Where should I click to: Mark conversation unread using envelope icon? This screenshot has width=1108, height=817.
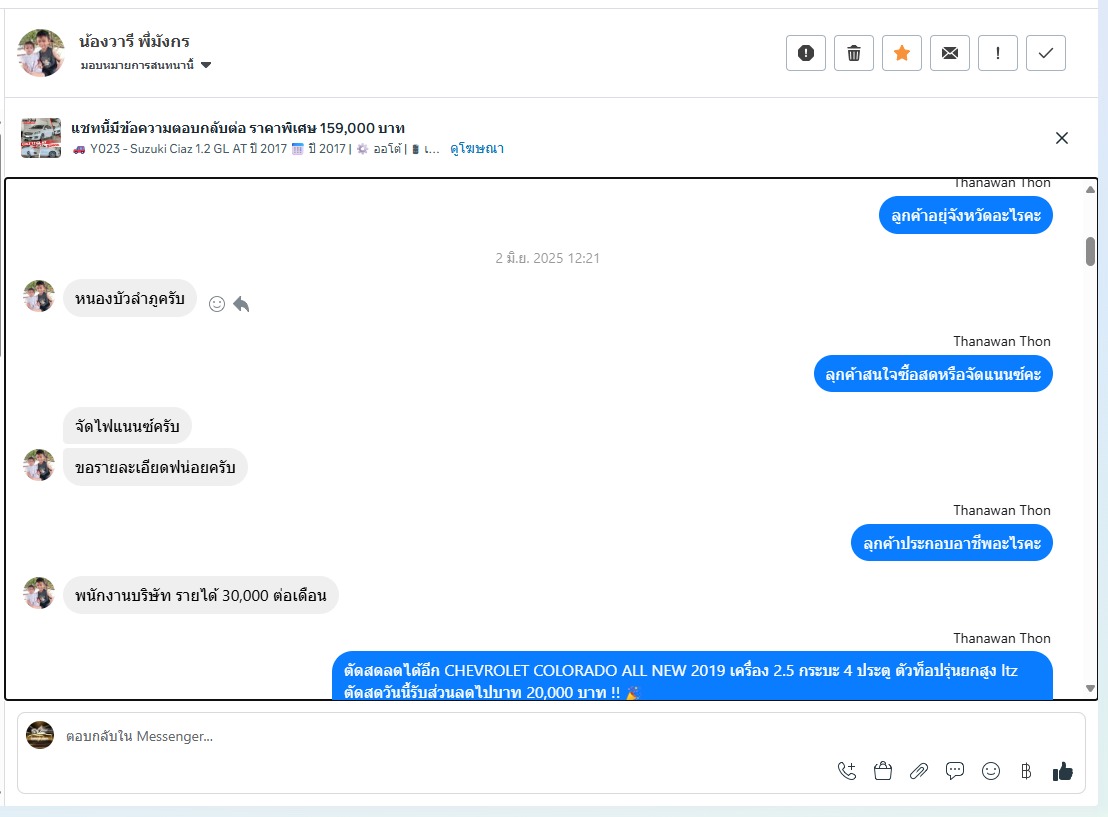click(x=950, y=53)
